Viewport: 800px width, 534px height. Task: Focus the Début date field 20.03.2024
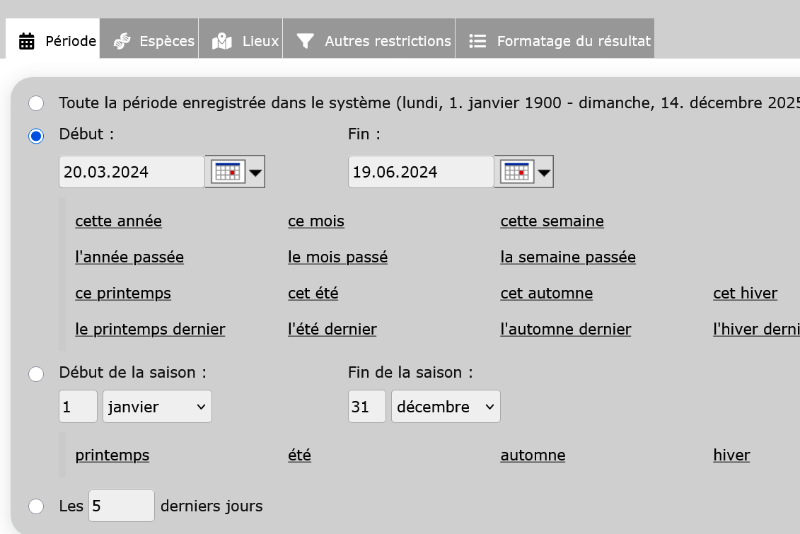click(x=132, y=172)
